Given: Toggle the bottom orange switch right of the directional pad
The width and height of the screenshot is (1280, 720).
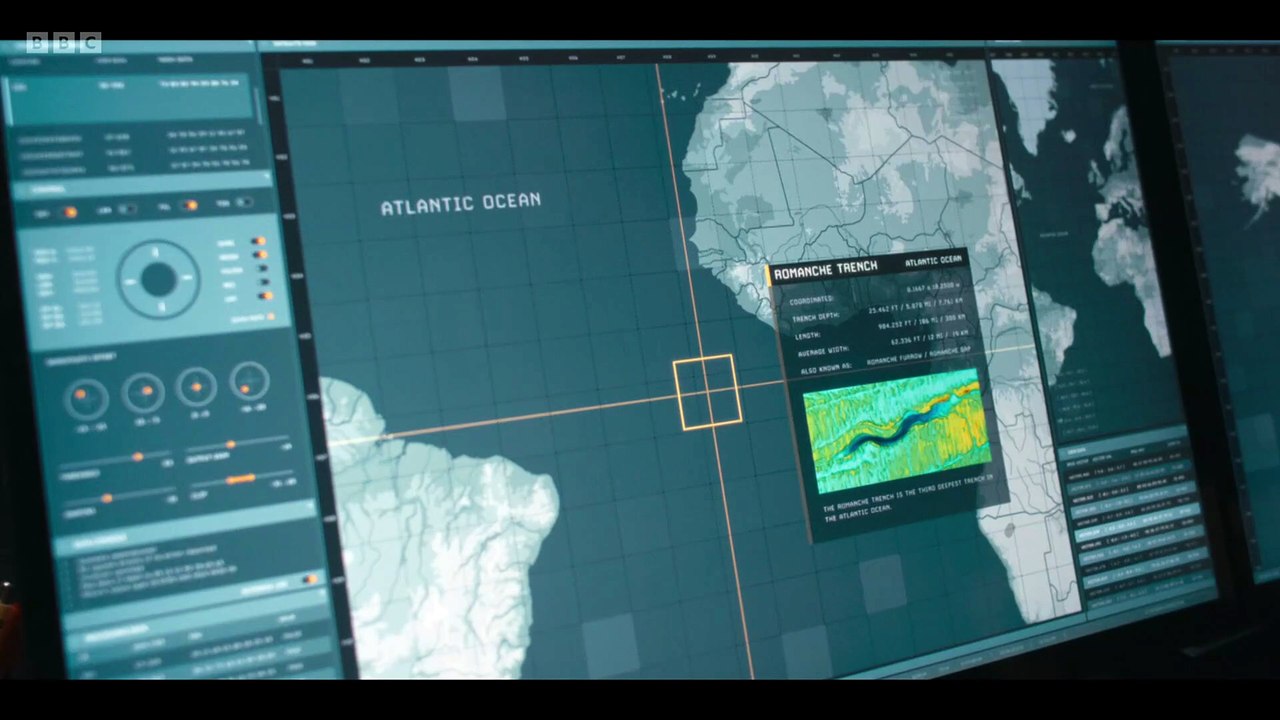Looking at the screenshot, I should (x=265, y=295).
